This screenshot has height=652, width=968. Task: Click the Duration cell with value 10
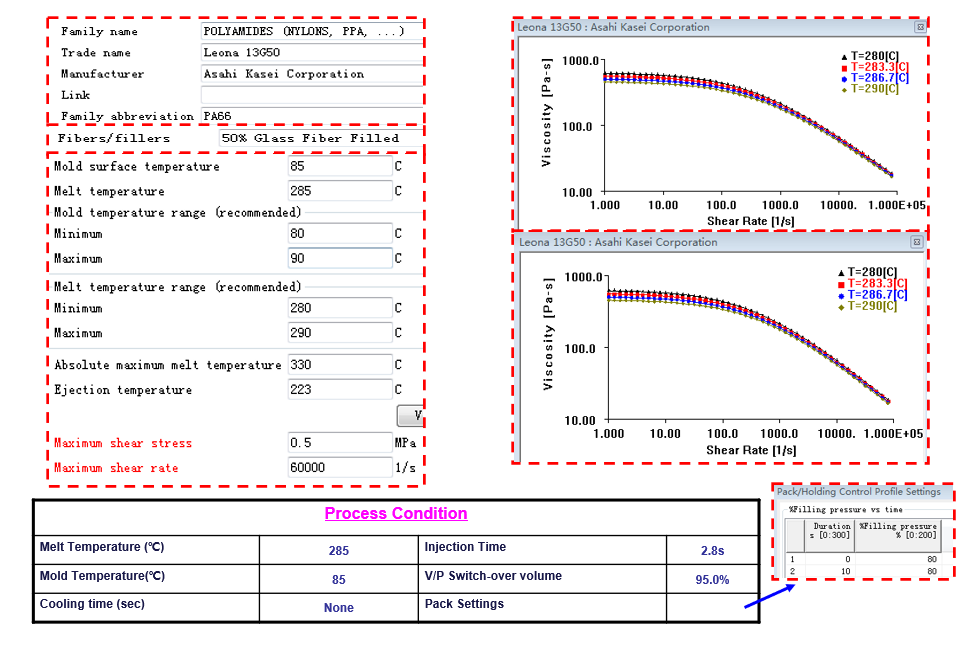pyautogui.click(x=829, y=571)
